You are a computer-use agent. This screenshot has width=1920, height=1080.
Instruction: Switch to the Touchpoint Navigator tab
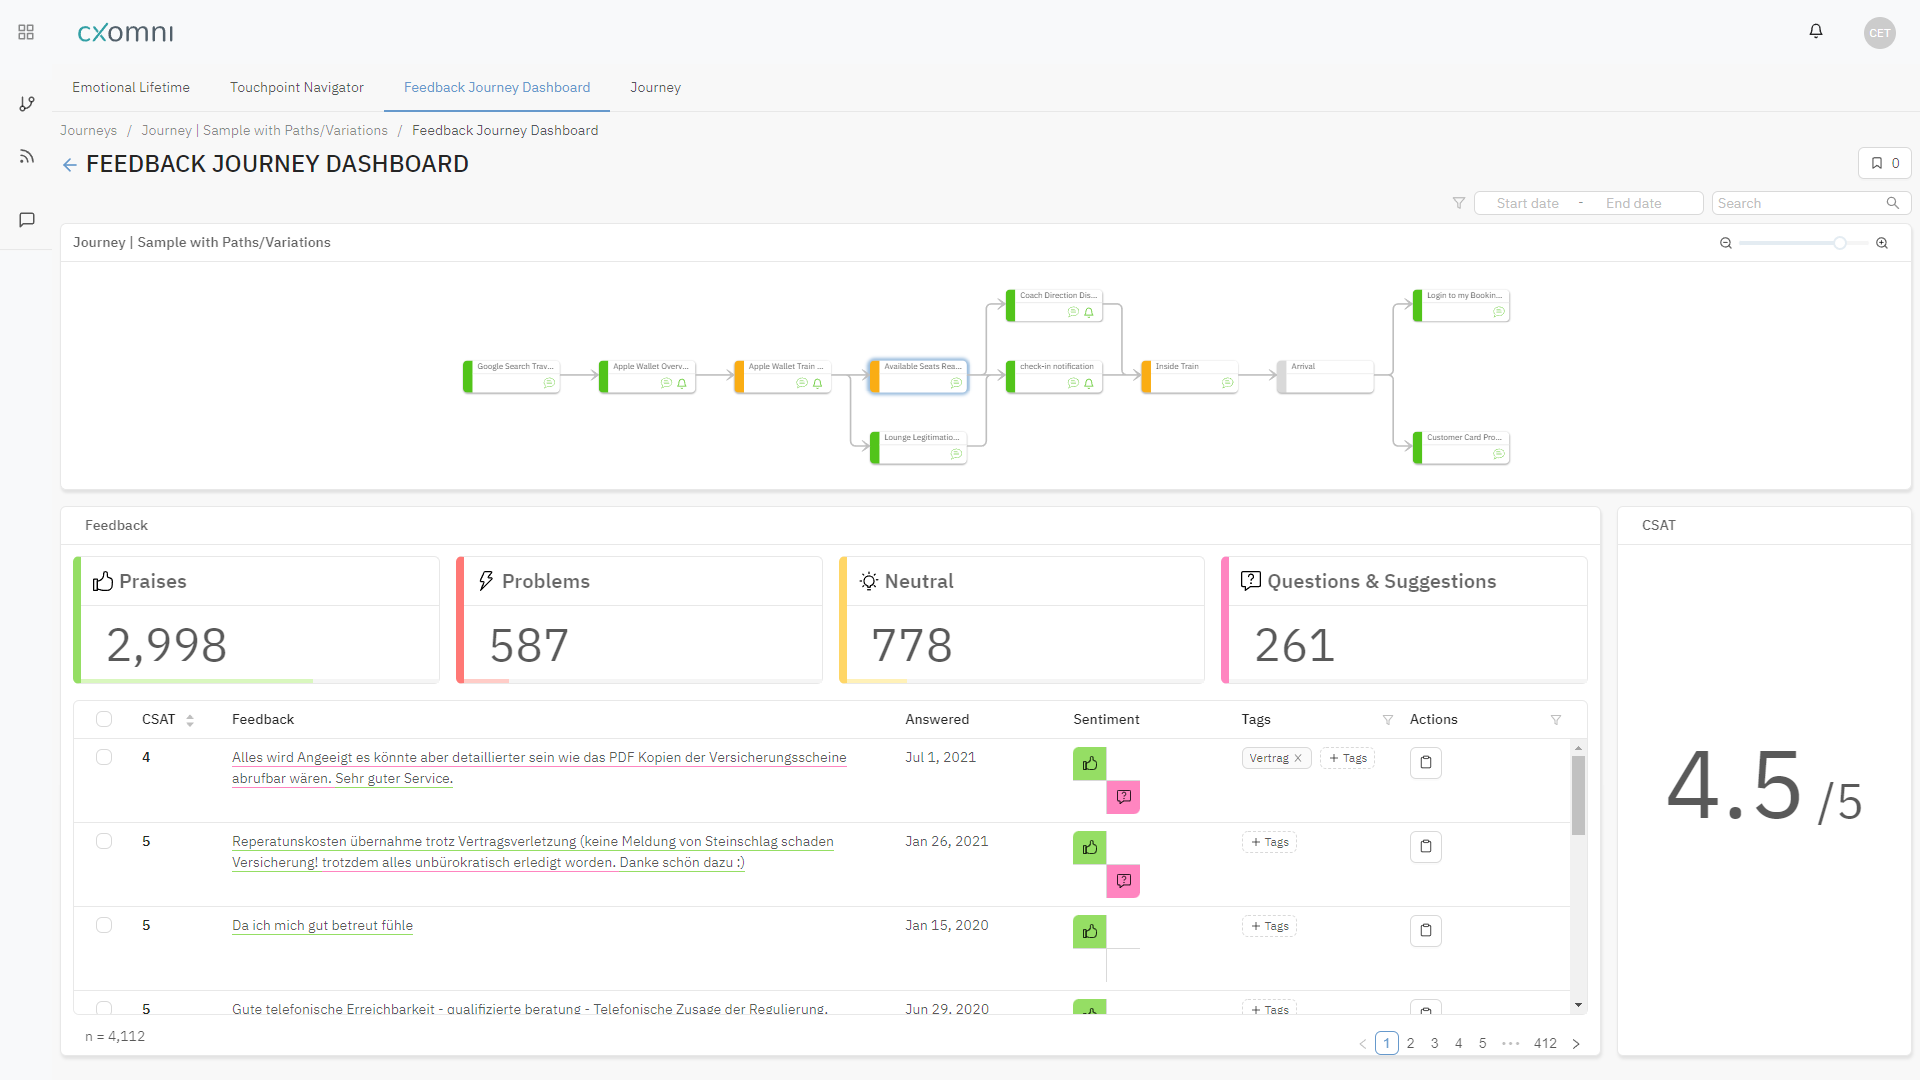[x=297, y=87]
